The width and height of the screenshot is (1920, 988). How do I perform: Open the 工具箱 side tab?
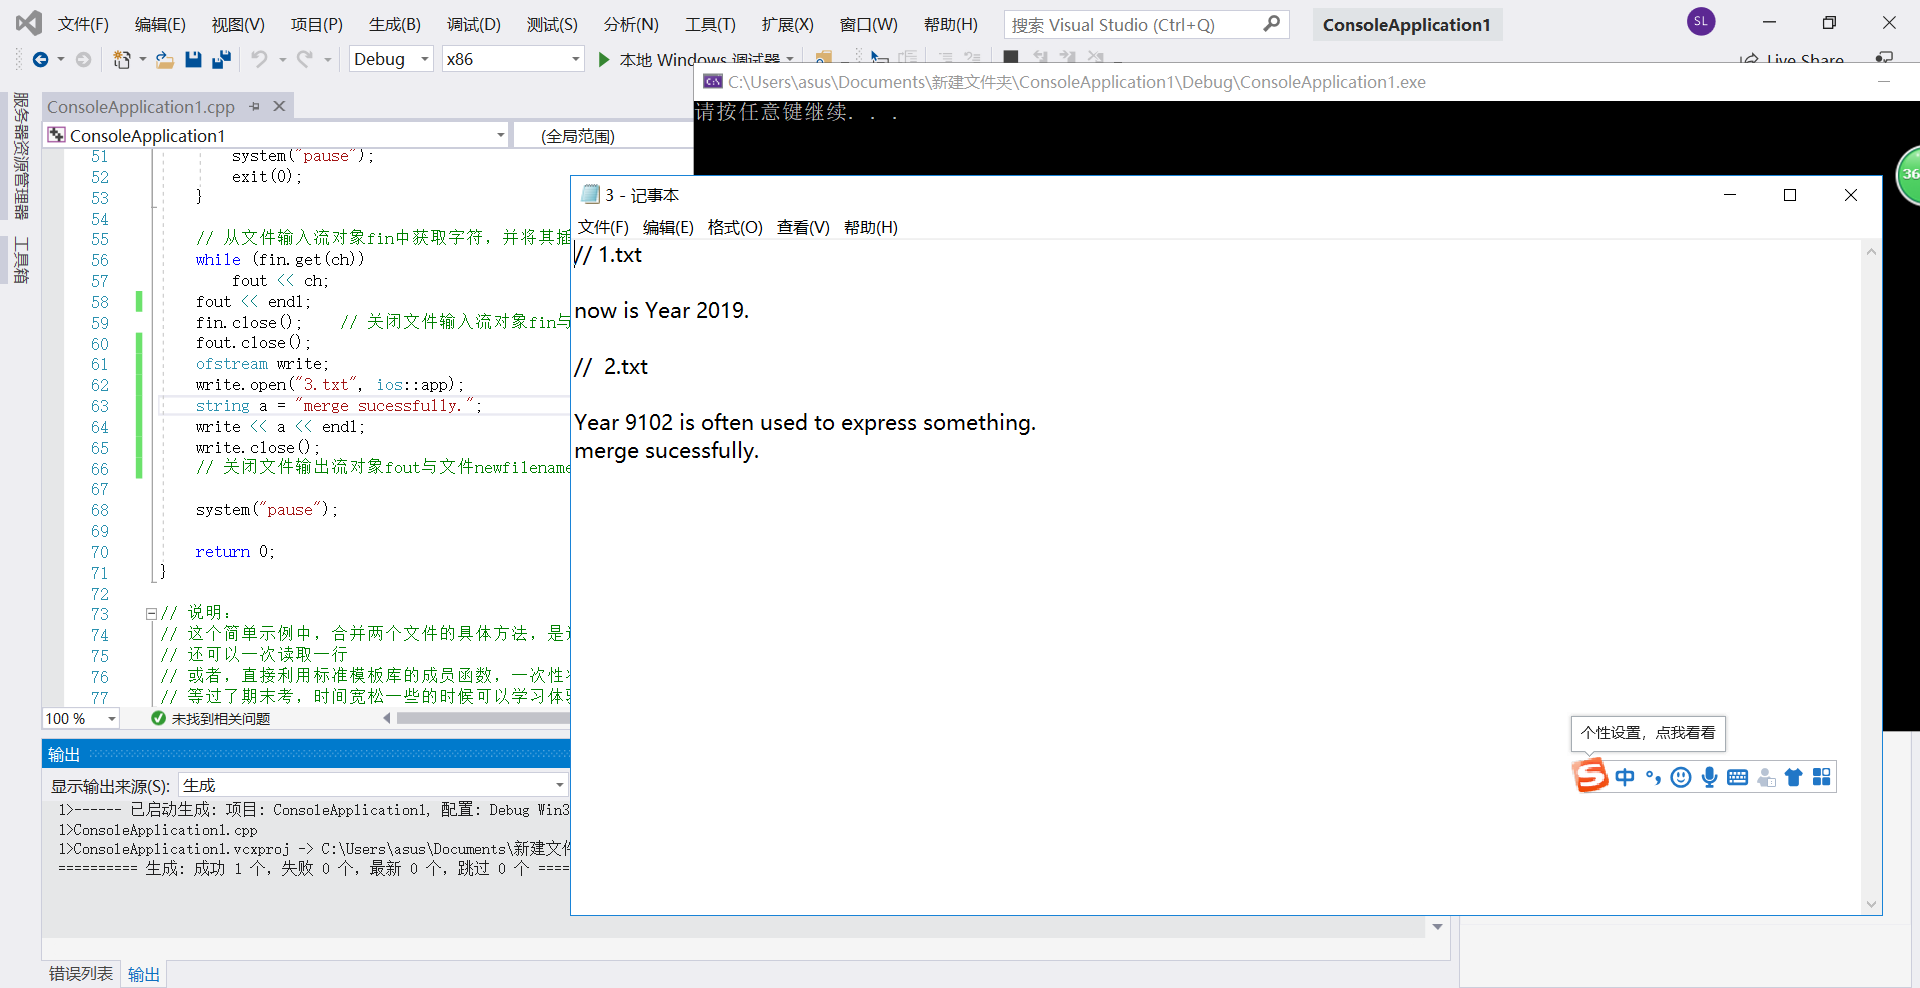click(20, 259)
